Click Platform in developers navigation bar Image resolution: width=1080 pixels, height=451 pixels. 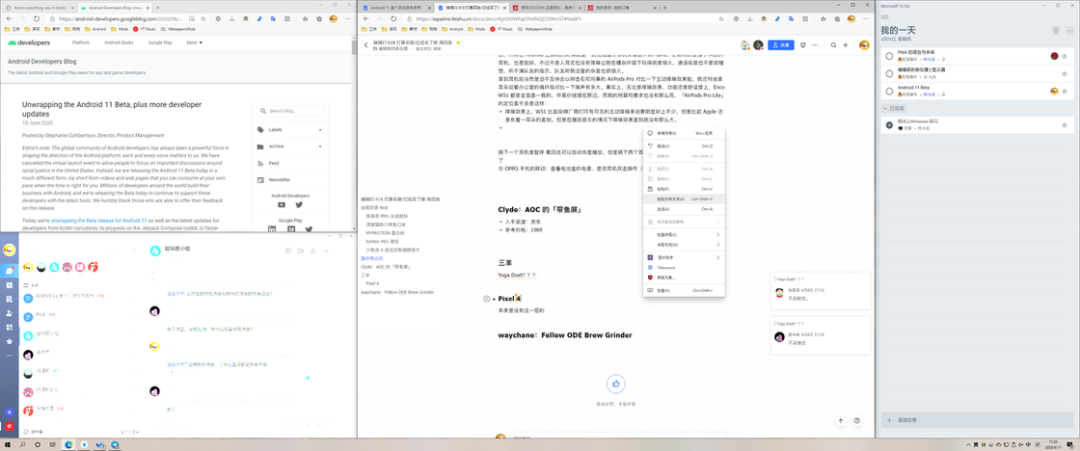pos(81,43)
